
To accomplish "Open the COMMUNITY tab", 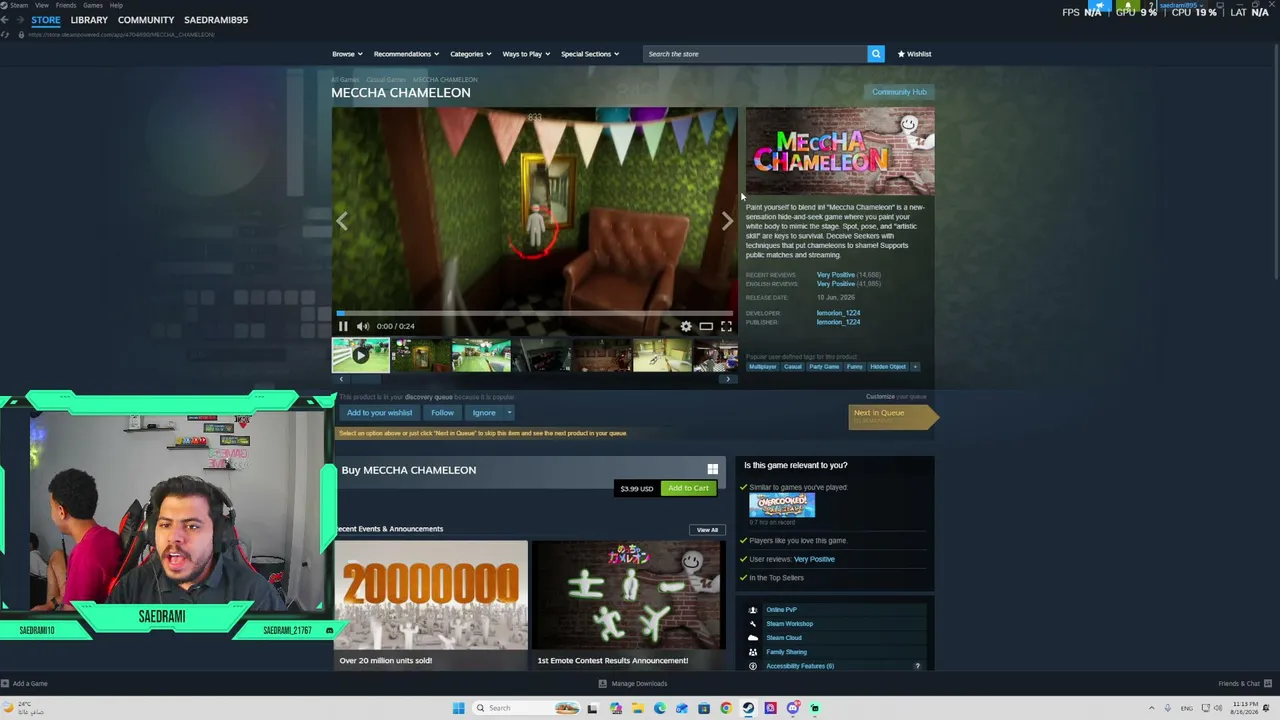I will tap(146, 20).
